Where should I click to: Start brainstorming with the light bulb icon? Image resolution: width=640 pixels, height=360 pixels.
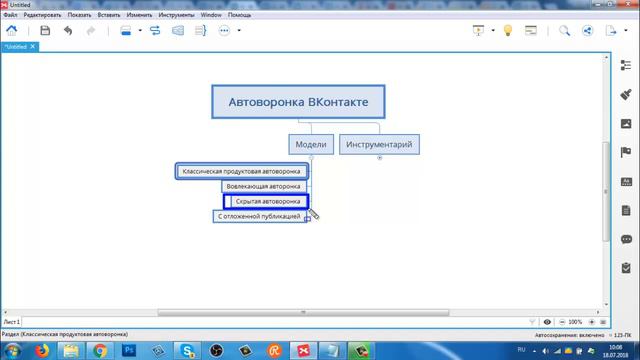click(508, 30)
